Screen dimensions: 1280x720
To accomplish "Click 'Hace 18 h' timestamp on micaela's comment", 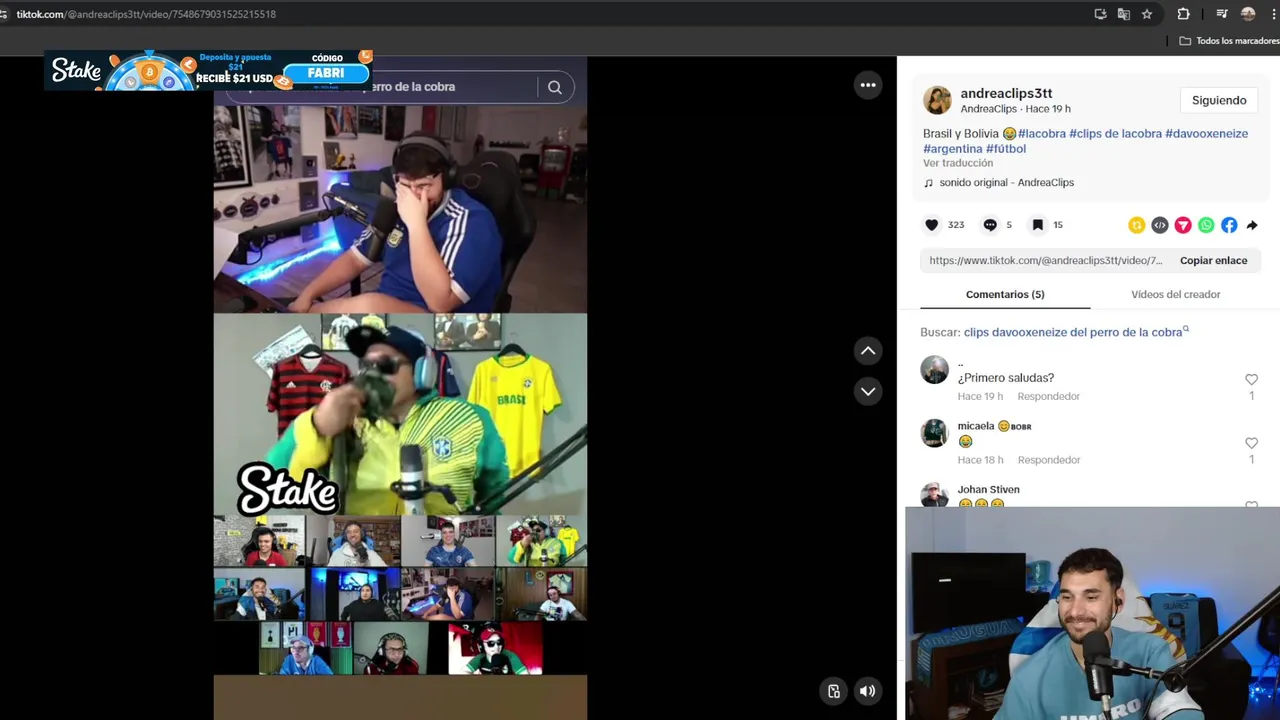I will tap(980, 460).
